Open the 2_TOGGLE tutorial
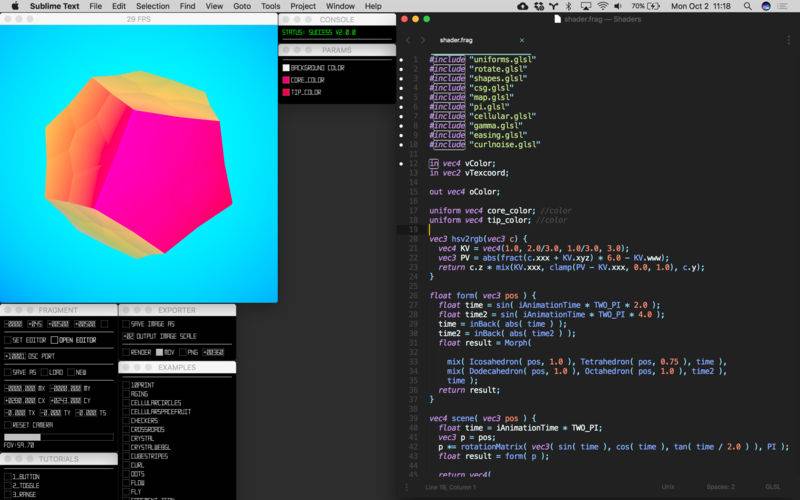Viewport: 800px width, 500px height. [22, 486]
